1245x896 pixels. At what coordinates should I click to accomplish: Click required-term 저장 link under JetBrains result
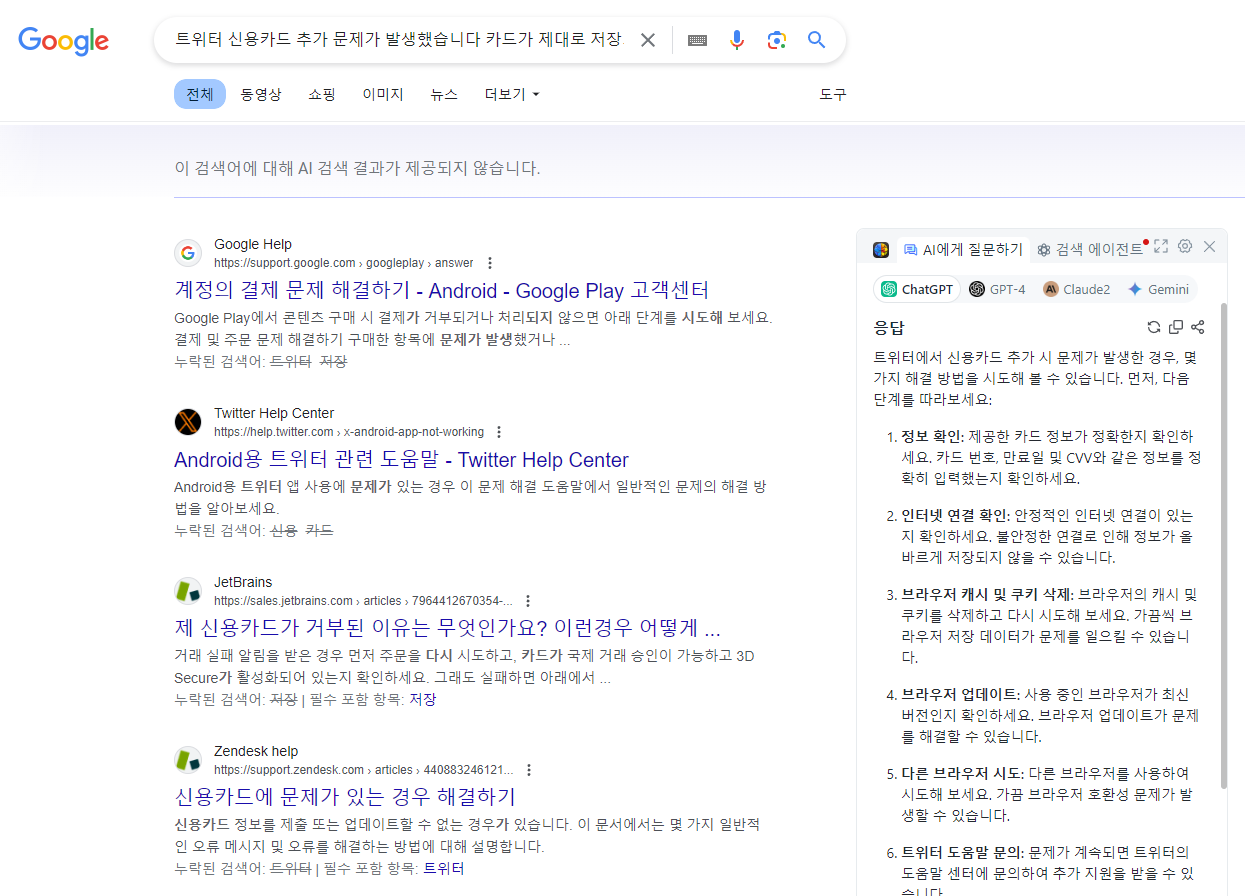pyautogui.click(x=422, y=699)
